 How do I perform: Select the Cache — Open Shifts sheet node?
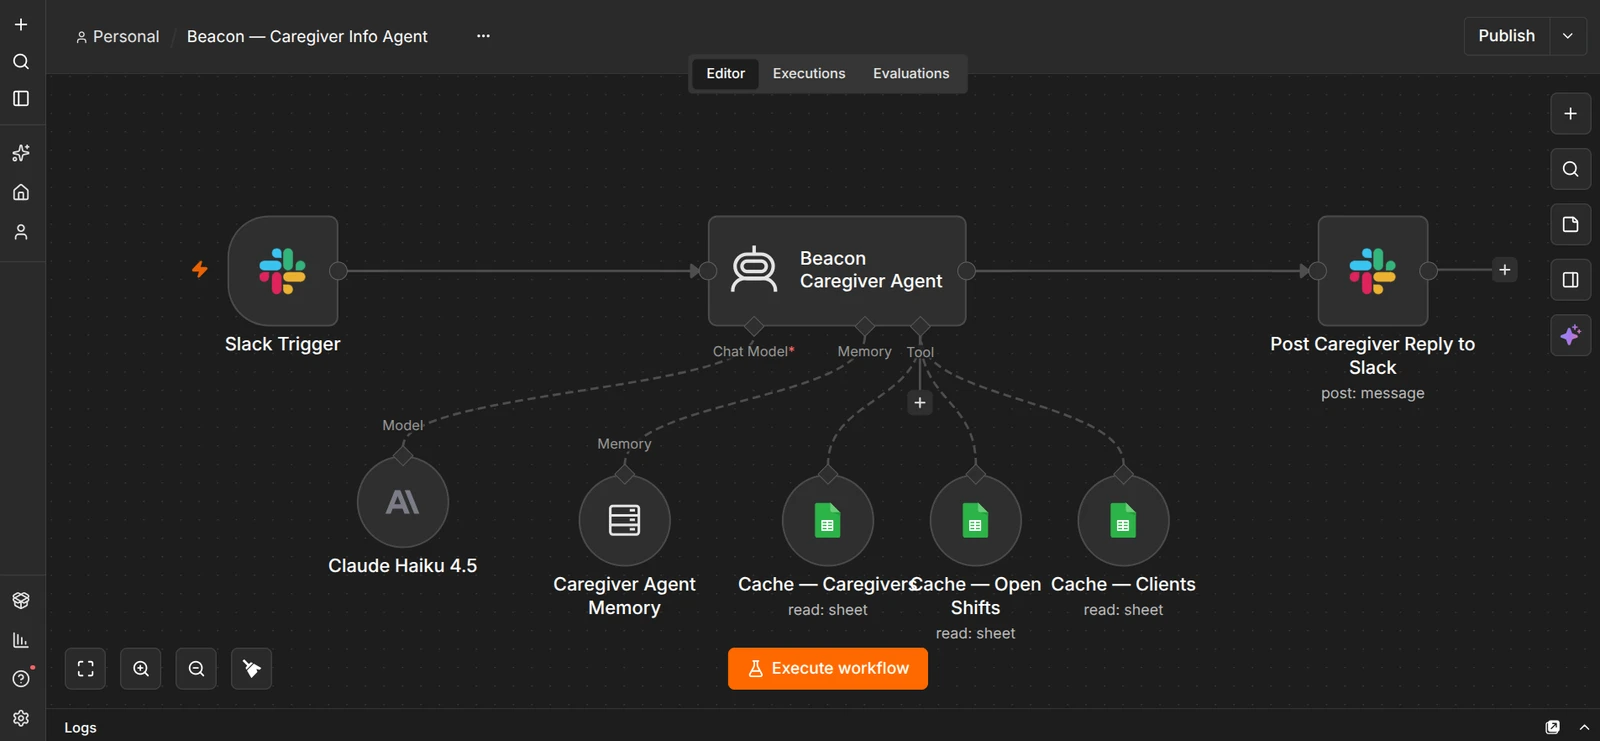976,520
